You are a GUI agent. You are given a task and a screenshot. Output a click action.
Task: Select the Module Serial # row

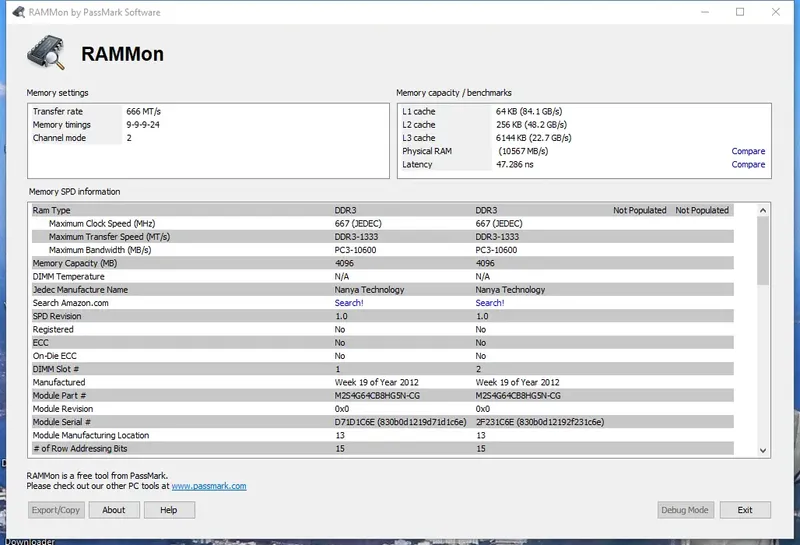coord(383,422)
